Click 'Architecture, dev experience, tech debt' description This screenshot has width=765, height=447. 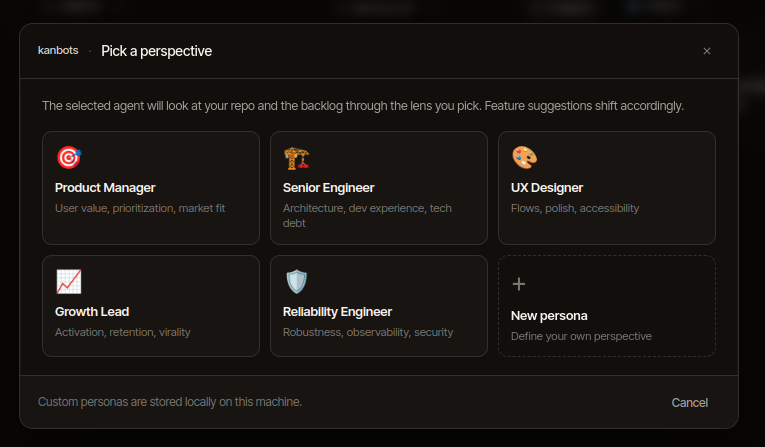tap(367, 216)
